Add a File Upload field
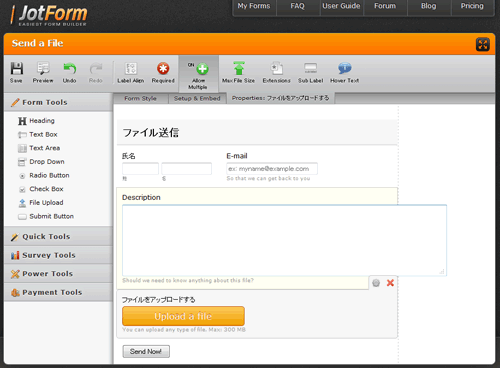Image resolution: width=500 pixels, height=368 pixels. (41, 203)
